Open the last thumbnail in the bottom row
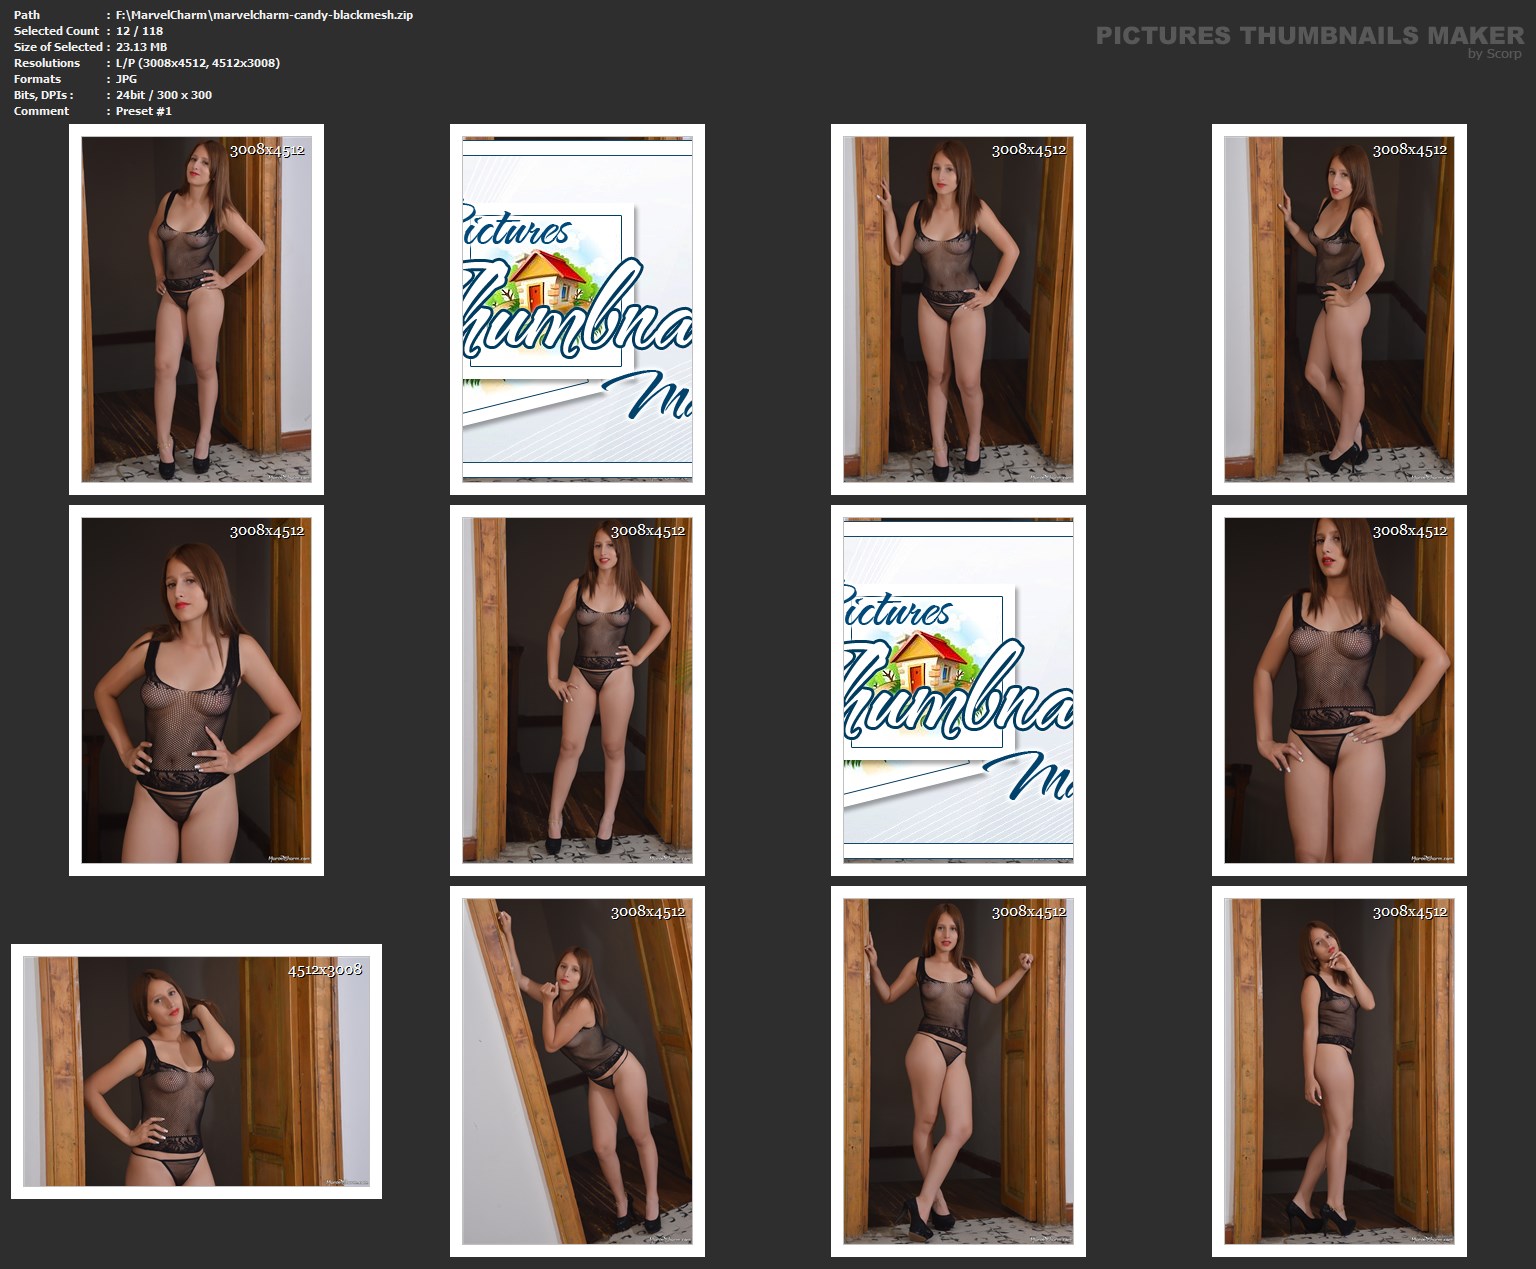This screenshot has height=1269, width=1536. click(1339, 1071)
